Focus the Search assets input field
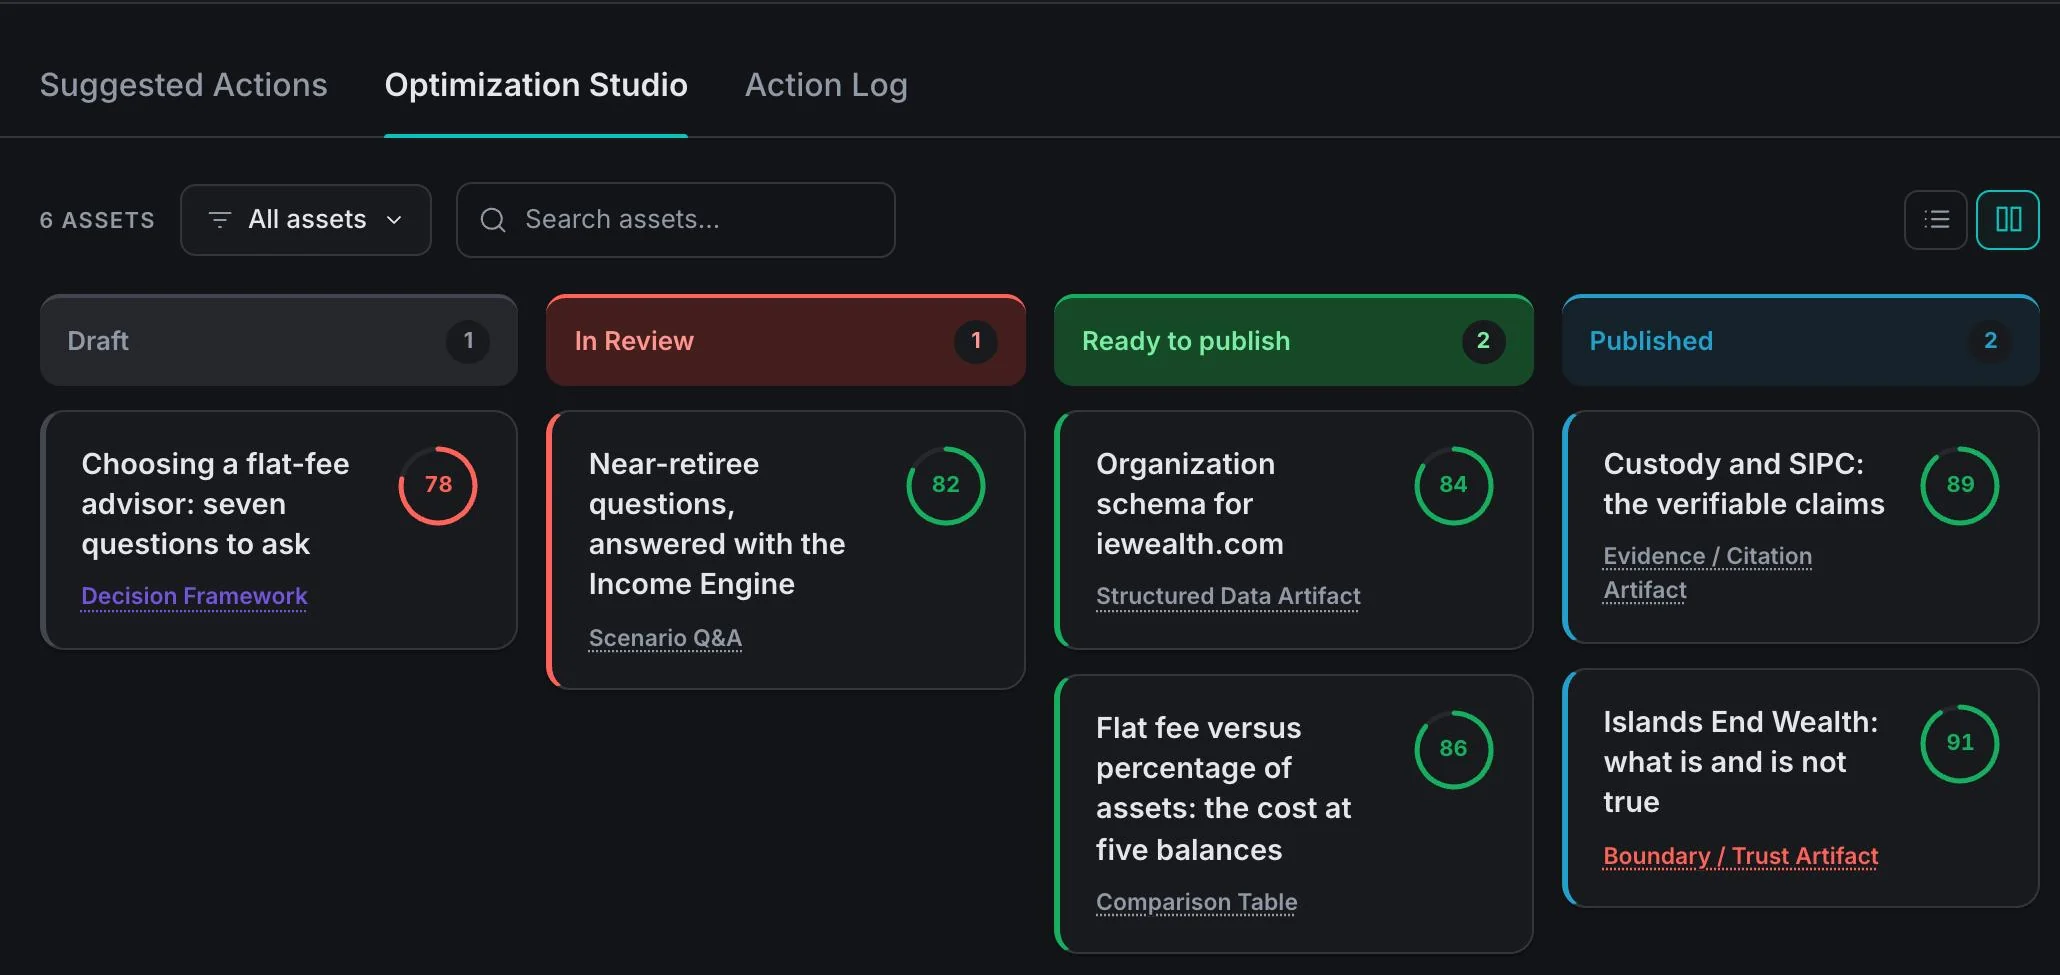The height and width of the screenshot is (975, 2060). (676, 220)
